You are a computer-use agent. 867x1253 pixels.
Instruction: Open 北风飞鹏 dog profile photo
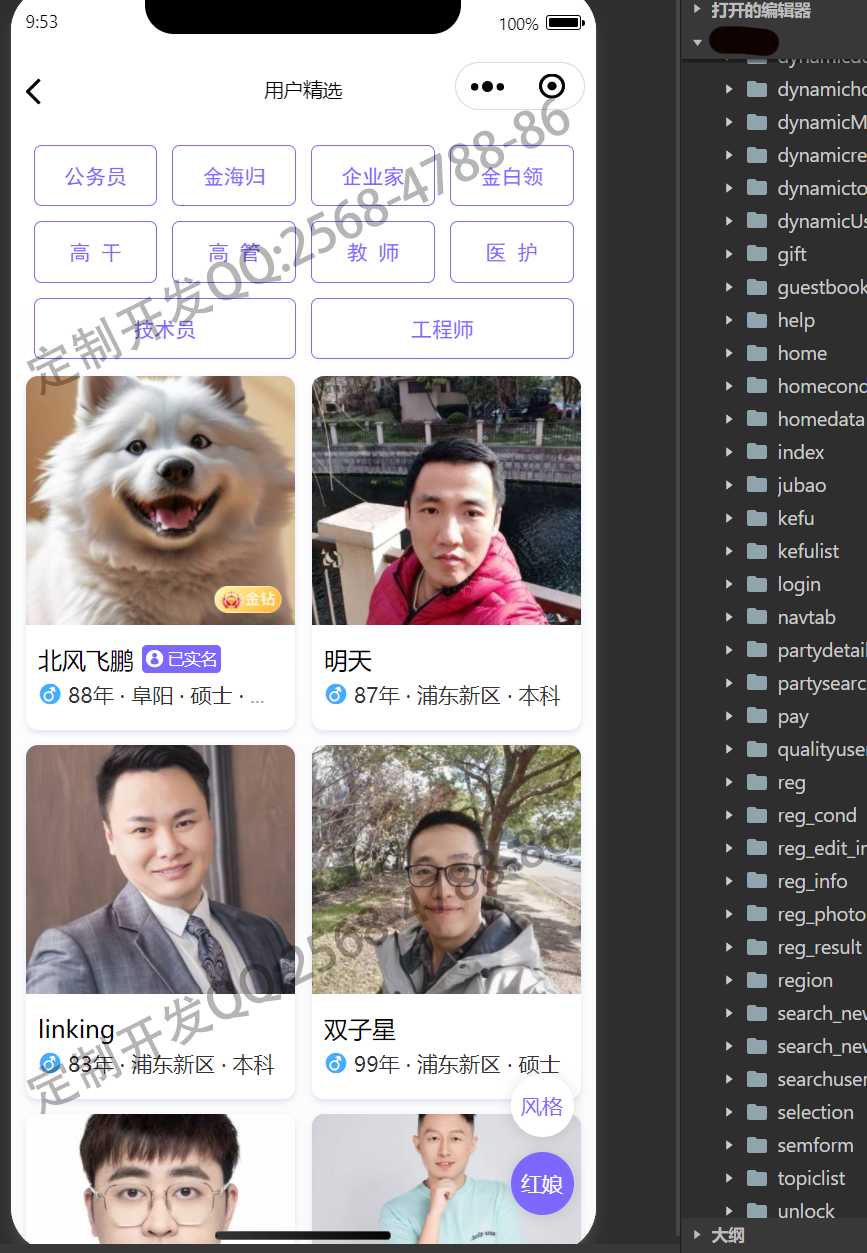pos(160,500)
